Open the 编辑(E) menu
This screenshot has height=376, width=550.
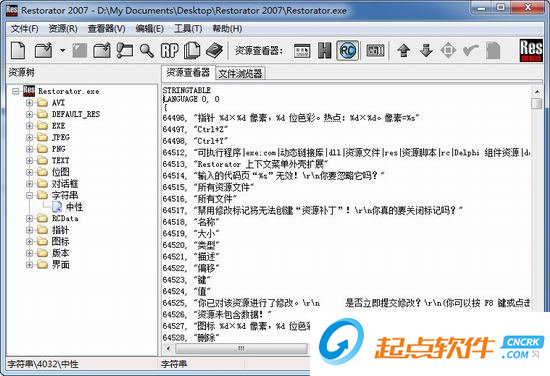149,28
